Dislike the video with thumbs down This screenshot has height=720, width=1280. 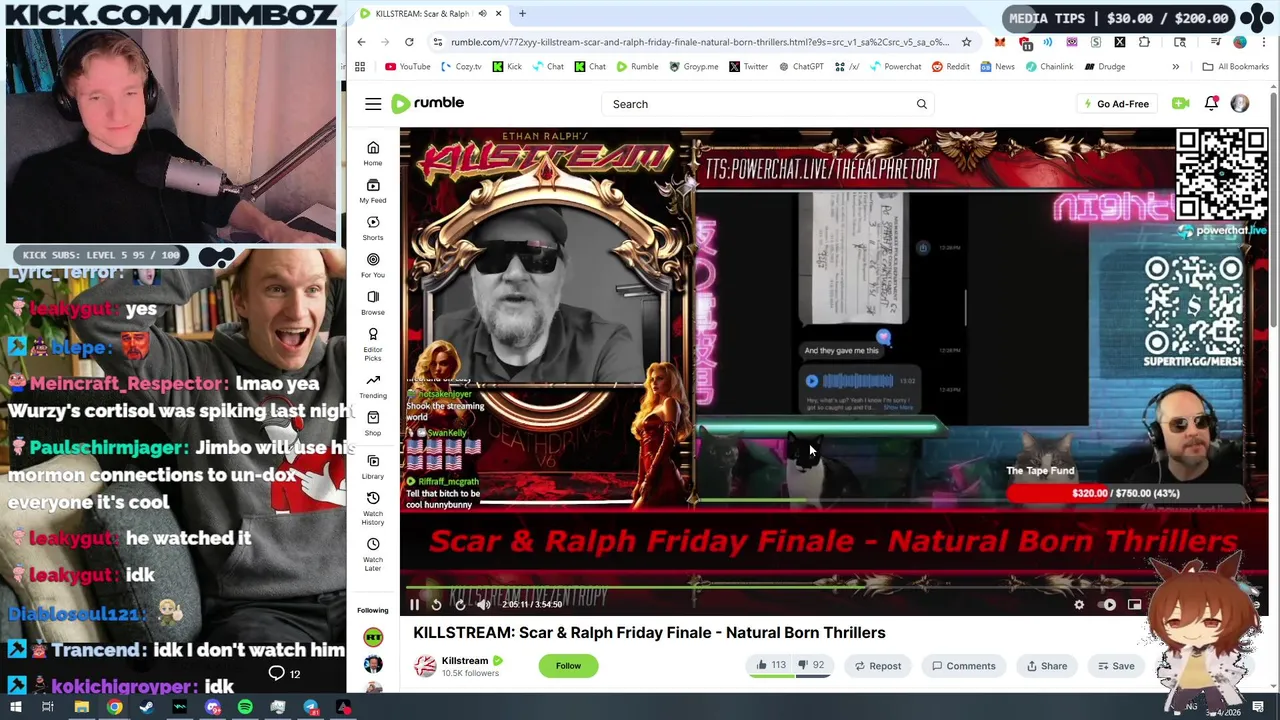(x=810, y=666)
